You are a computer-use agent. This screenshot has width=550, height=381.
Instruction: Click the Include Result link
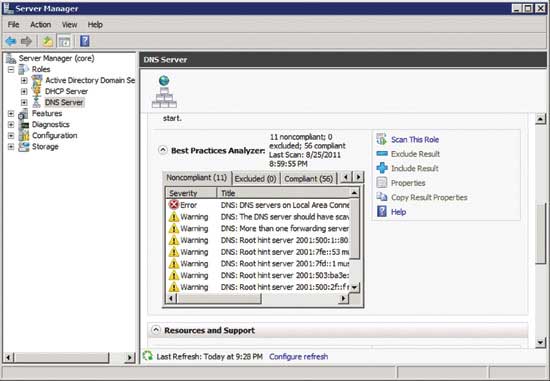[415, 168]
